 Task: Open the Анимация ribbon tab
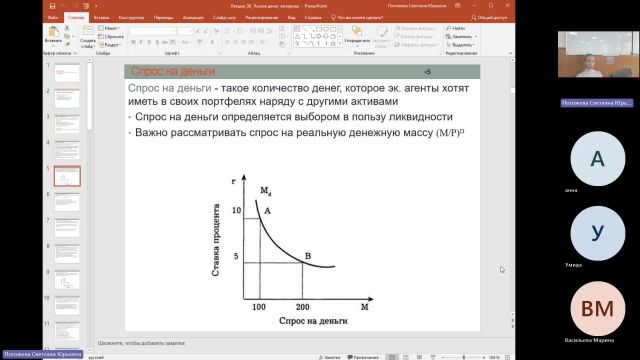[x=193, y=18]
